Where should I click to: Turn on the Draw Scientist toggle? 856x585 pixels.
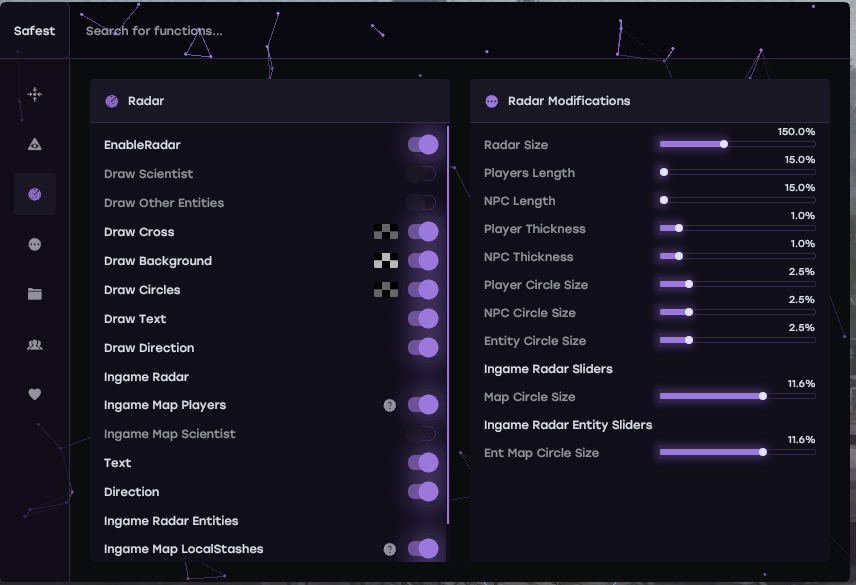coord(422,174)
